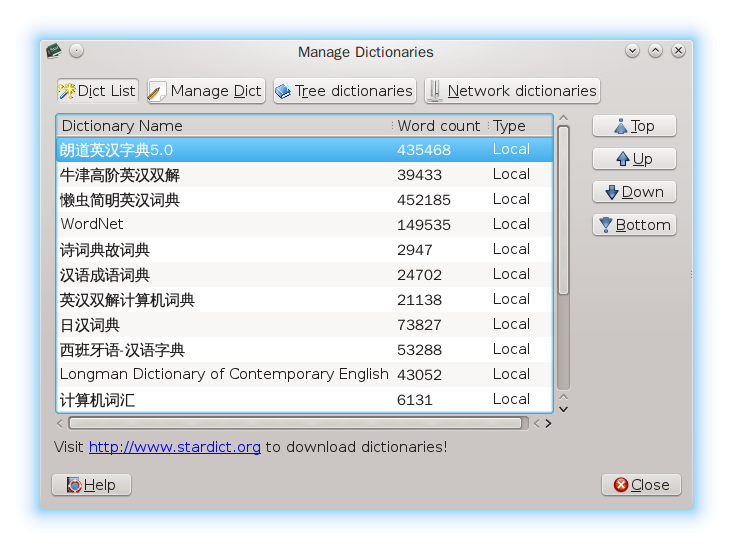The height and width of the screenshot is (549, 733).
Task: Click the bottommost scroll down arrow
Action: click(564, 410)
